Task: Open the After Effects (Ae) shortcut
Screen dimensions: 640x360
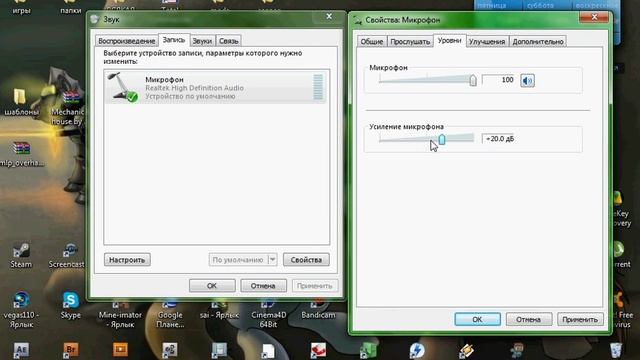Action: (21, 350)
